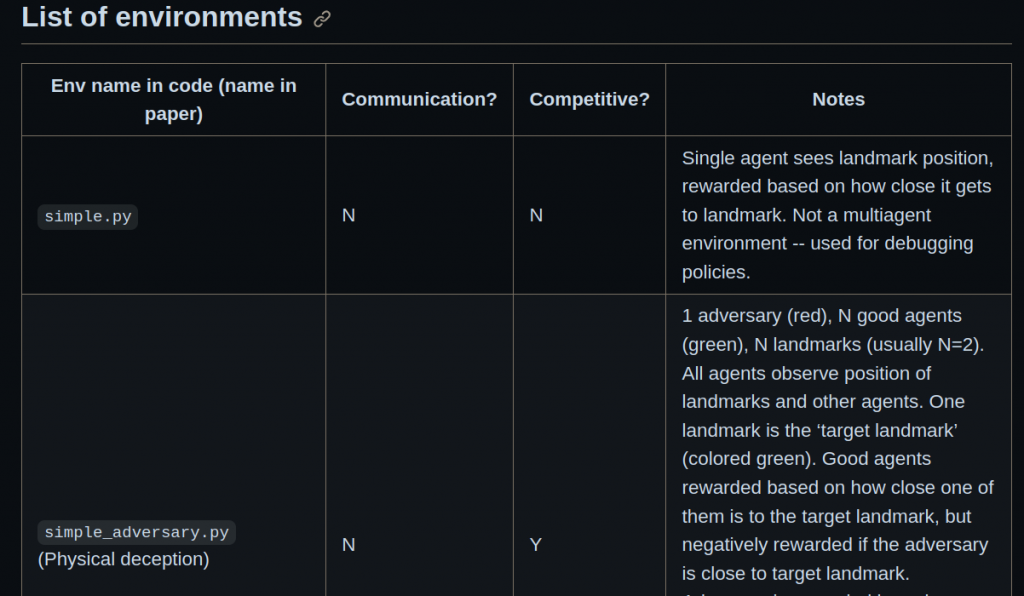Click the 'List of environments' heading

click(x=162, y=17)
